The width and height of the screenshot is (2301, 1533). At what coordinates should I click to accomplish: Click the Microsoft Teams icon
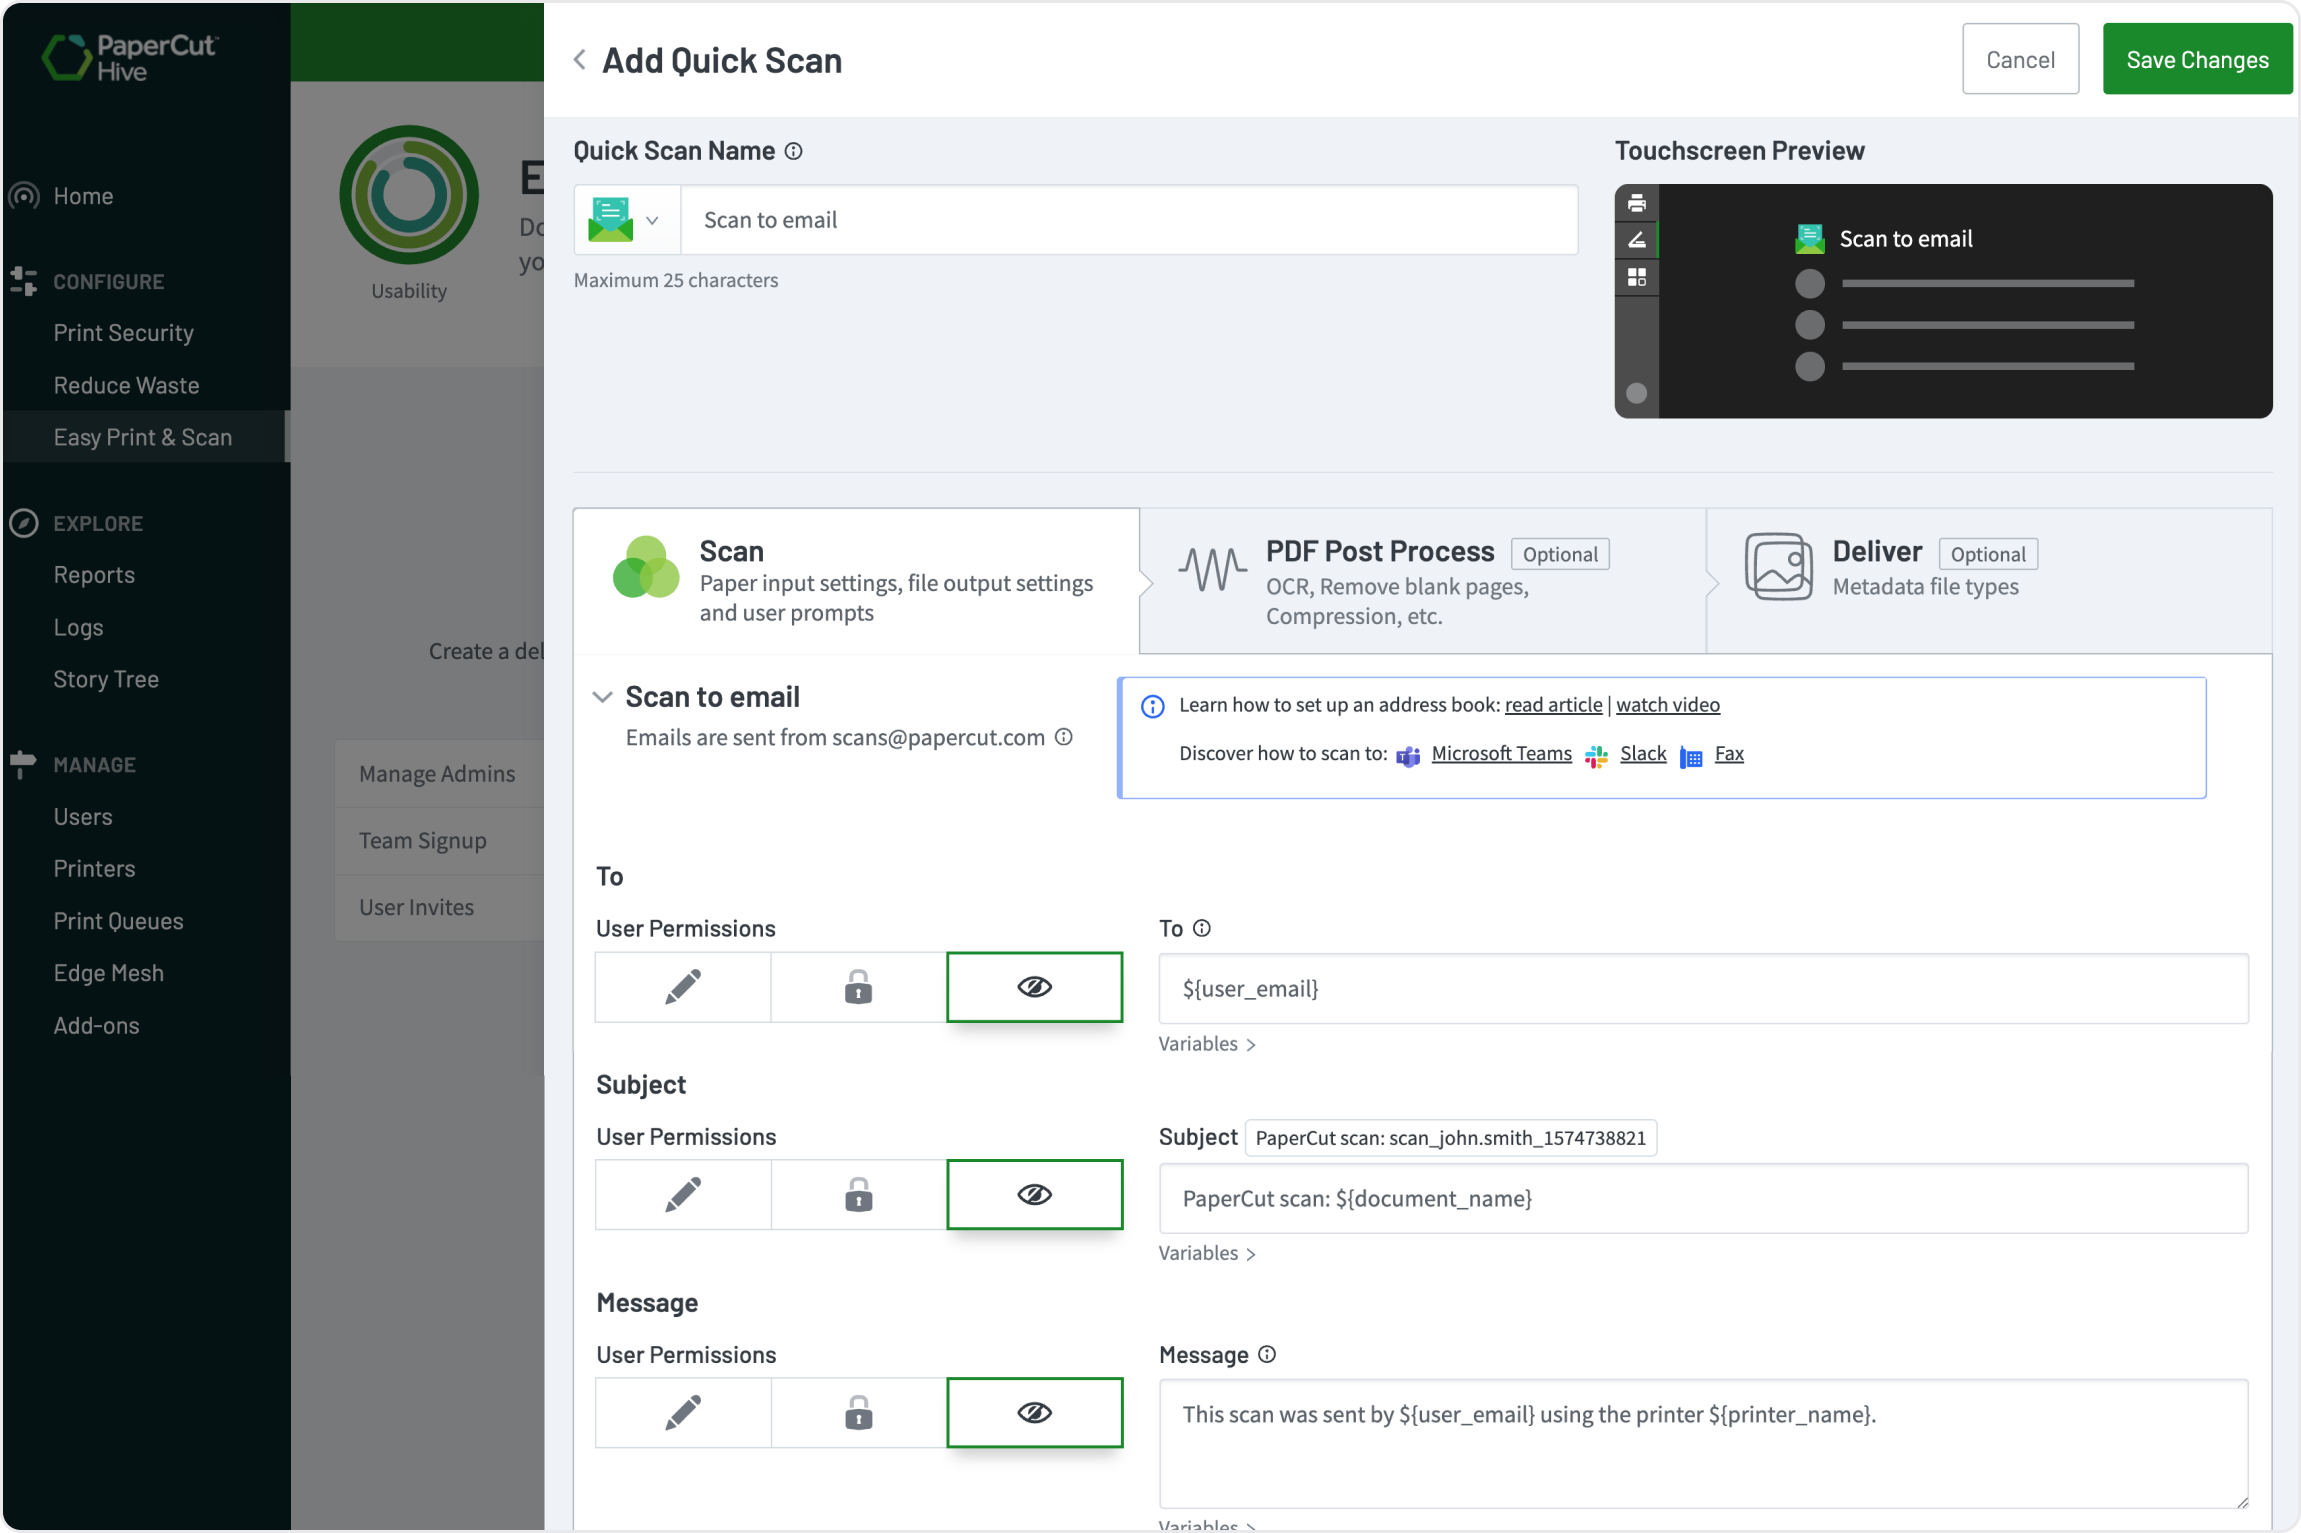tap(1408, 756)
